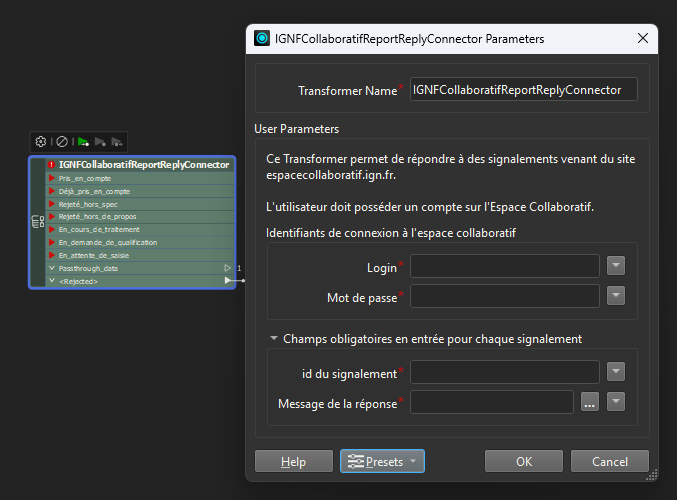Click the Help button
Viewport: 677px width, 500px height.
(294, 461)
